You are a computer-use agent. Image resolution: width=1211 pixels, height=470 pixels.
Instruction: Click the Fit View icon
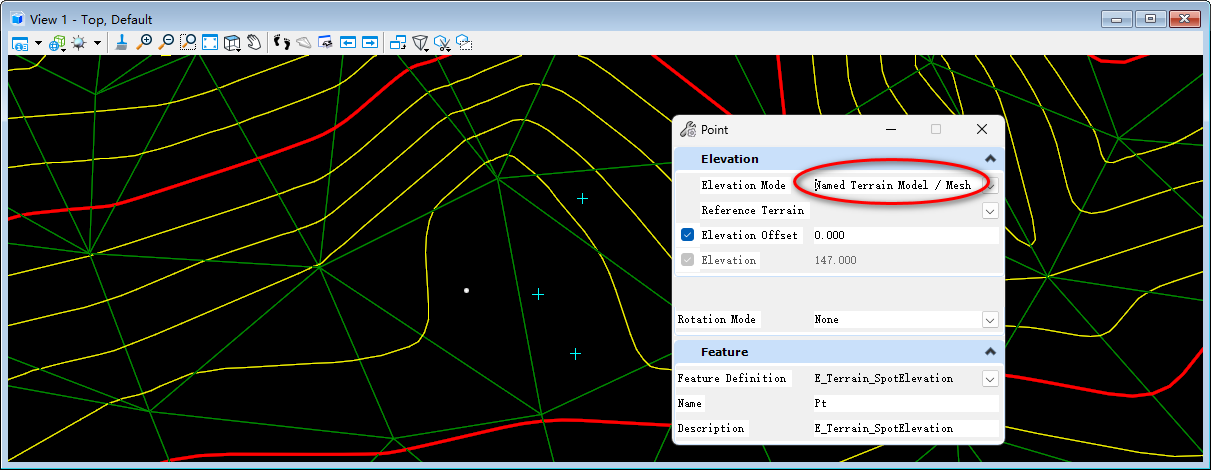pos(210,43)
